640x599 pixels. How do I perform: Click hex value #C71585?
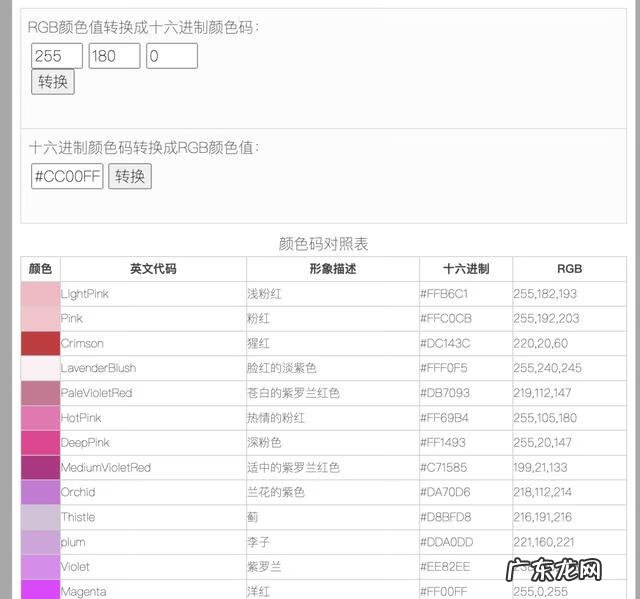pos(444,468)
